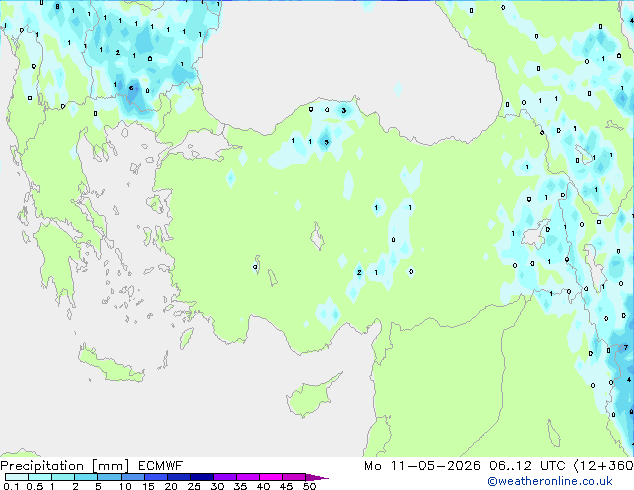634x490 pixels.
Task: Select the 1–2 mm legend swatch
Action: tap(63, 477)
